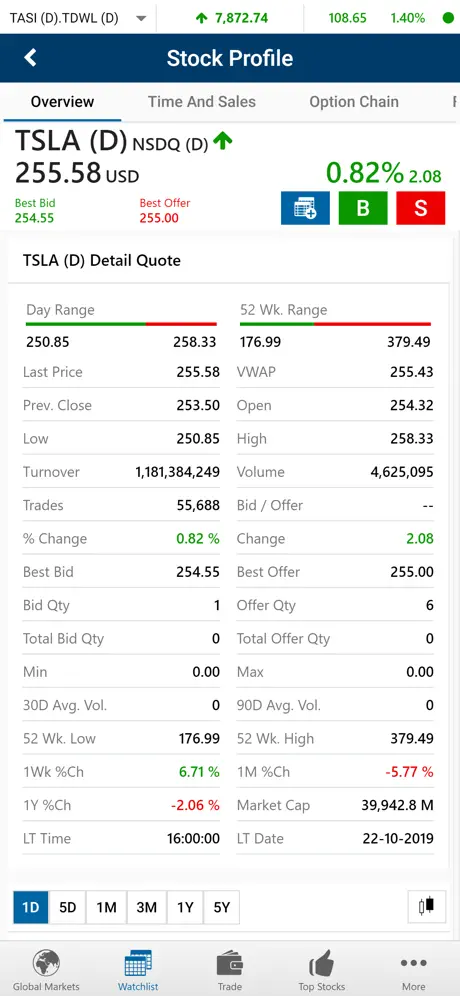Tap Prev. Close value 253.50
460x996 pixels.
tap(198, 405)
